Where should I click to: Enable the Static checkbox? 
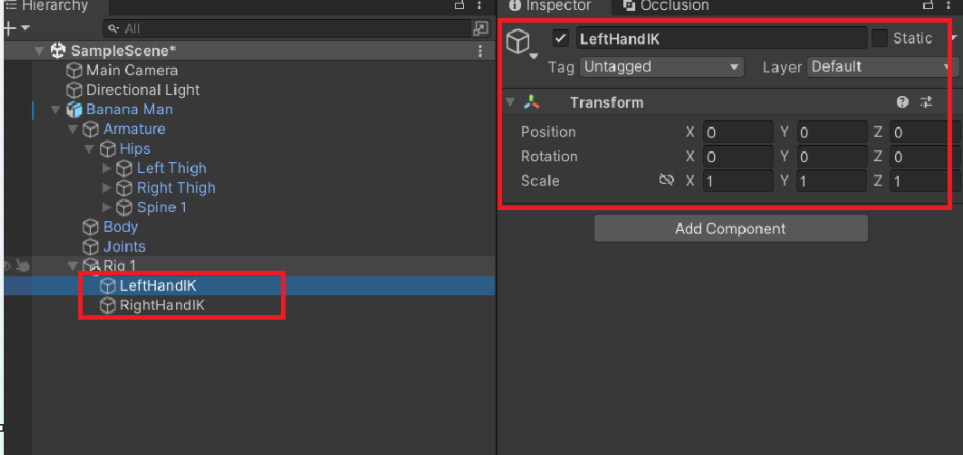880,38
